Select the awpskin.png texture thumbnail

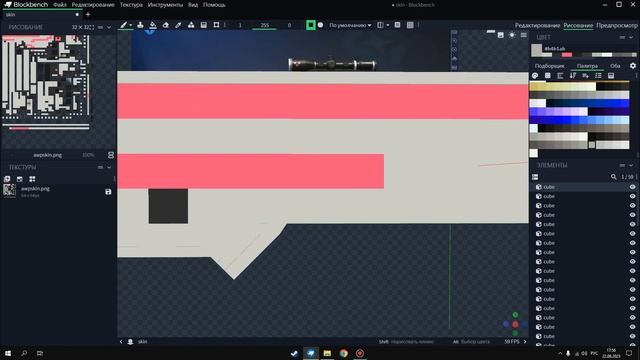click(9, 191)
